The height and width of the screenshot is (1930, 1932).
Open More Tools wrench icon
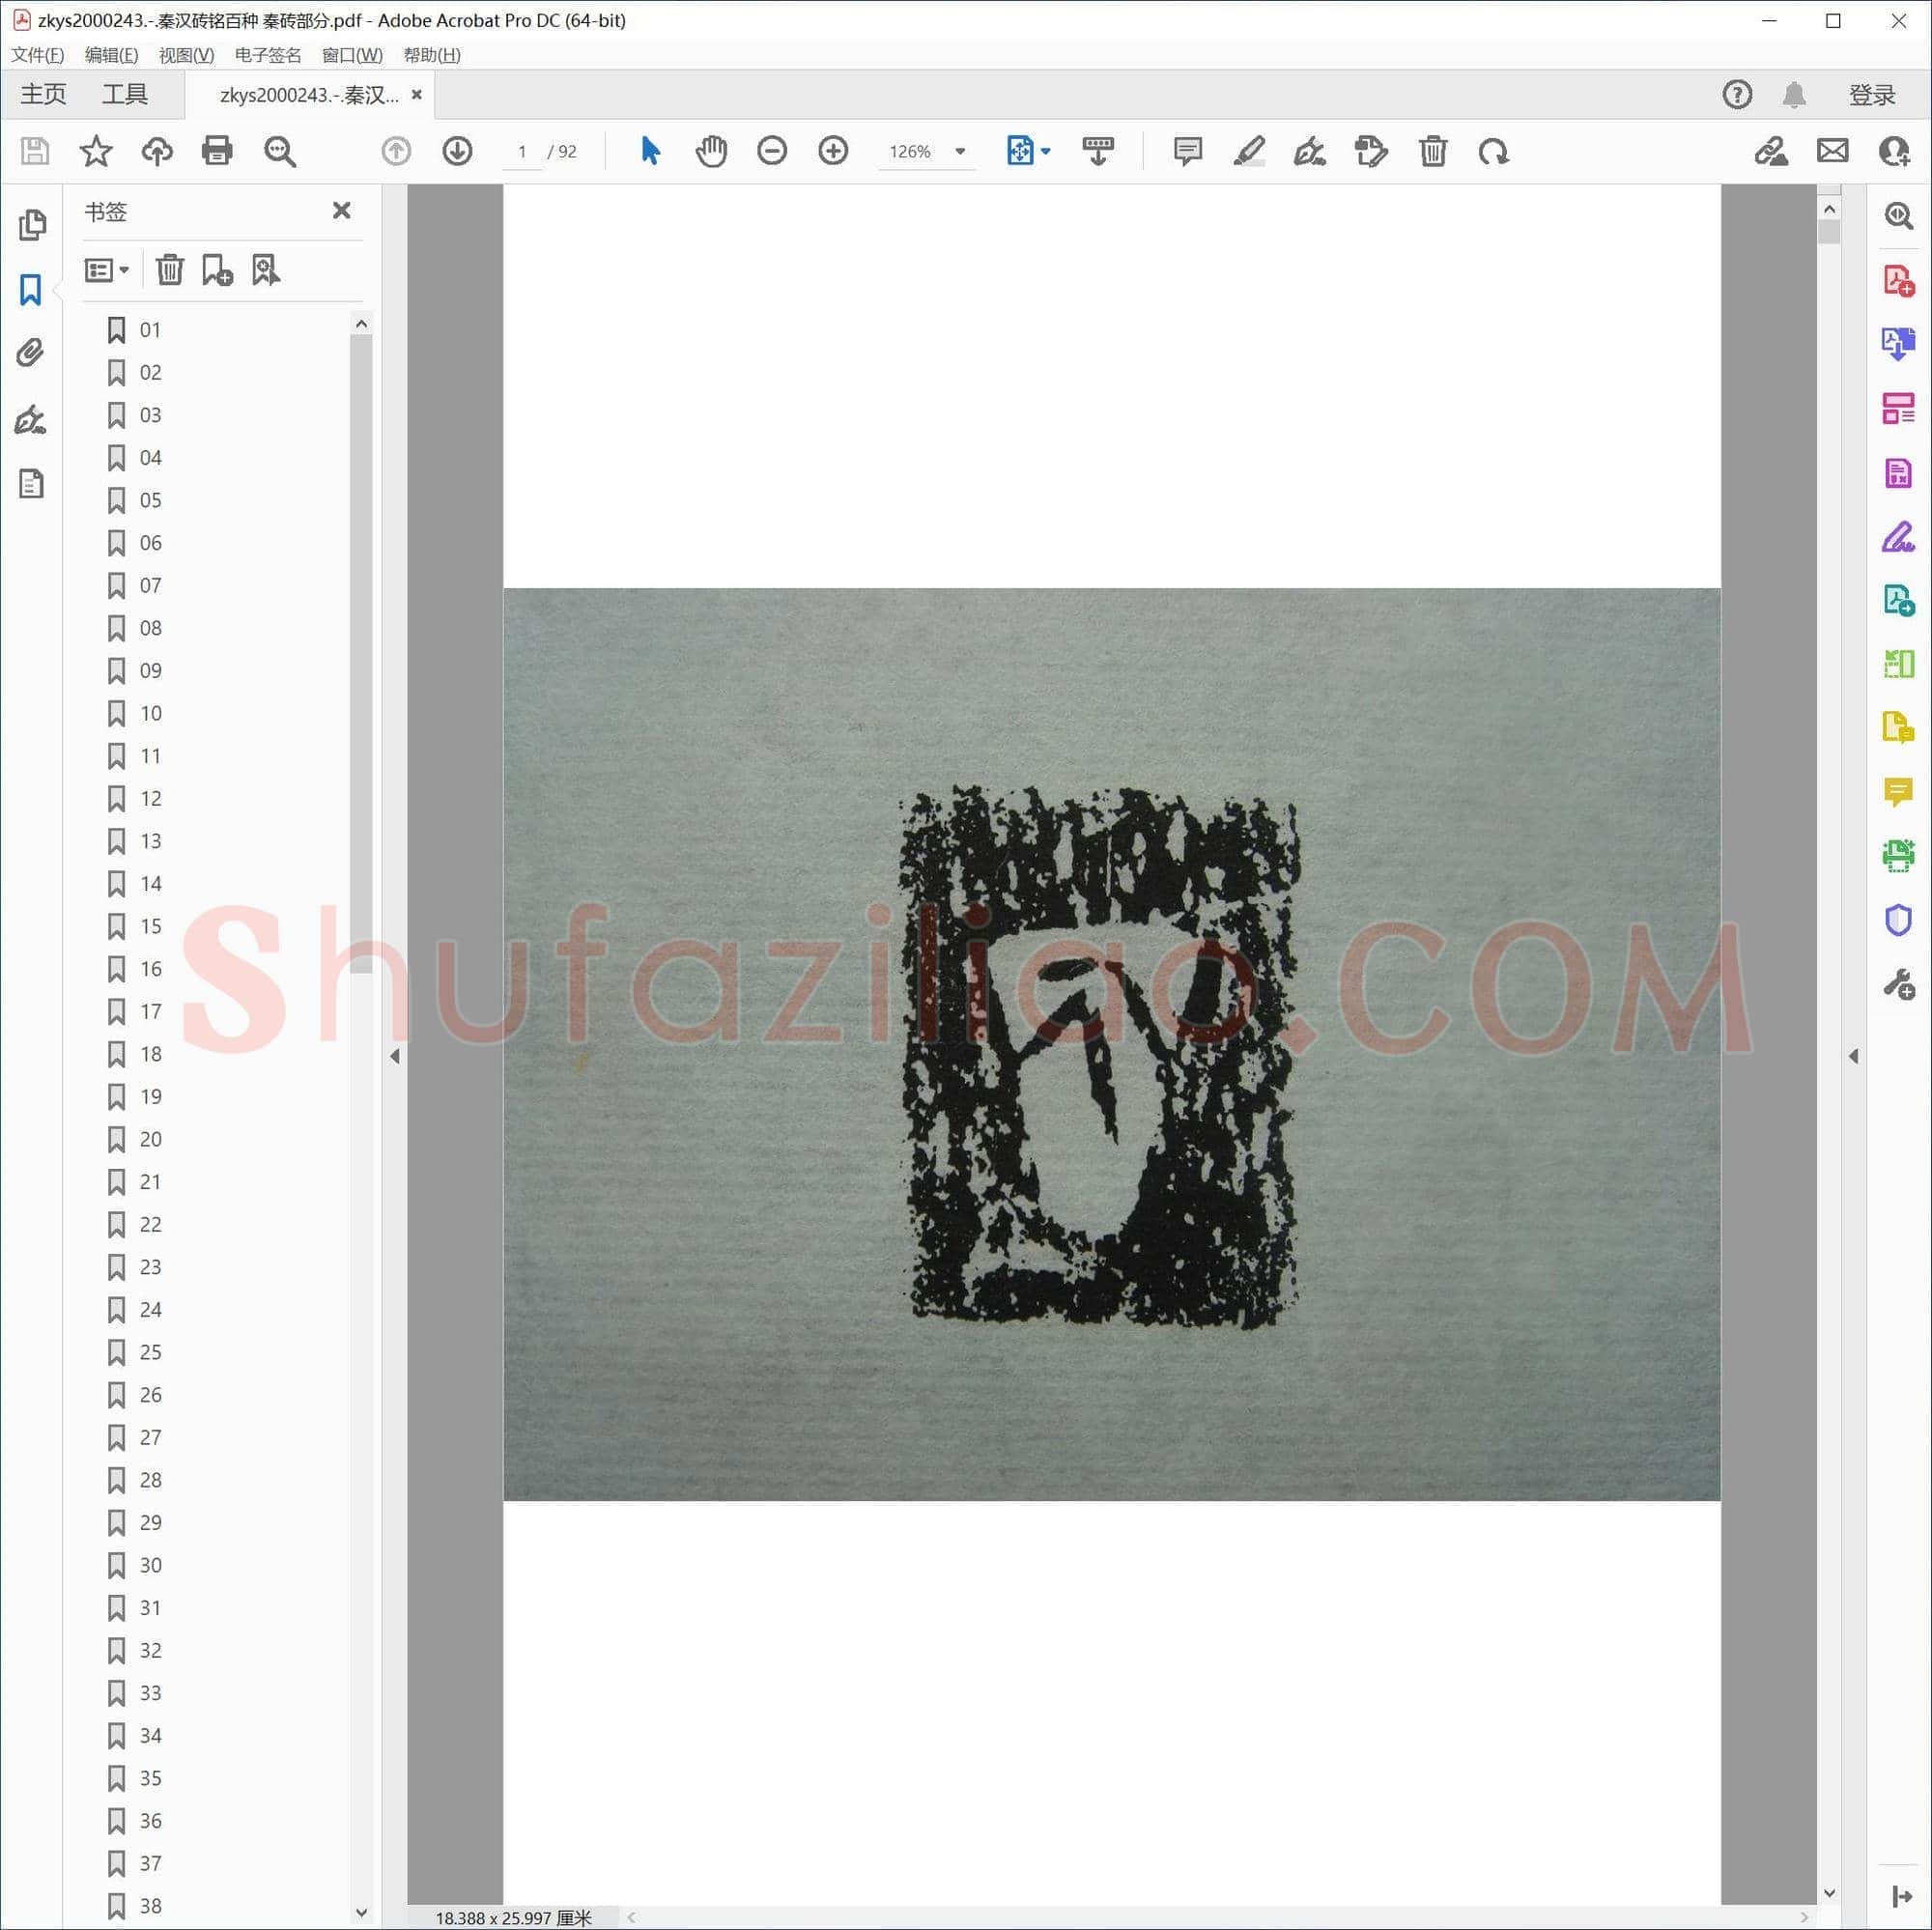pos(1898,984)
